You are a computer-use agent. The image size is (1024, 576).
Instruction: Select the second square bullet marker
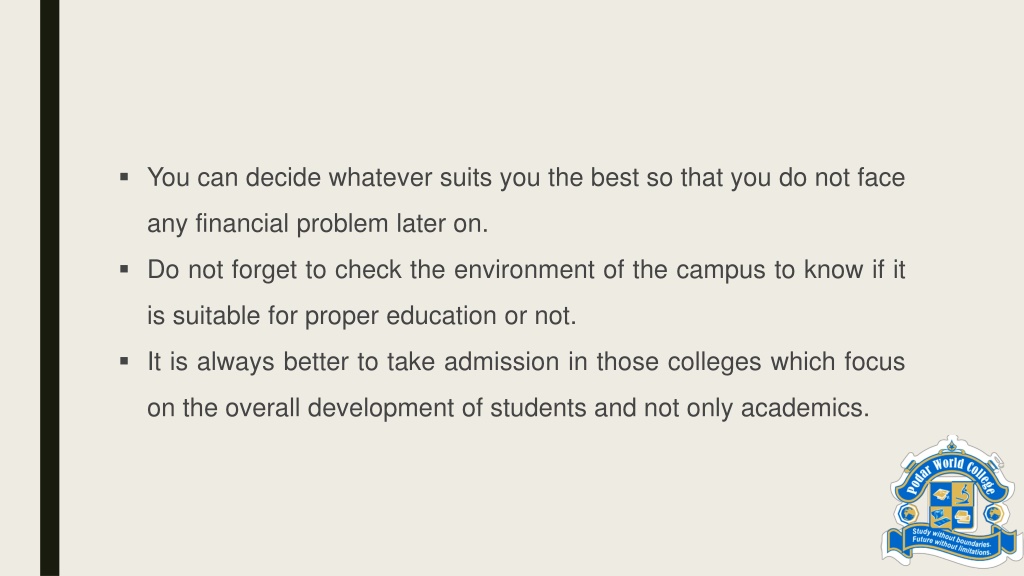click(x=124, y=269)
